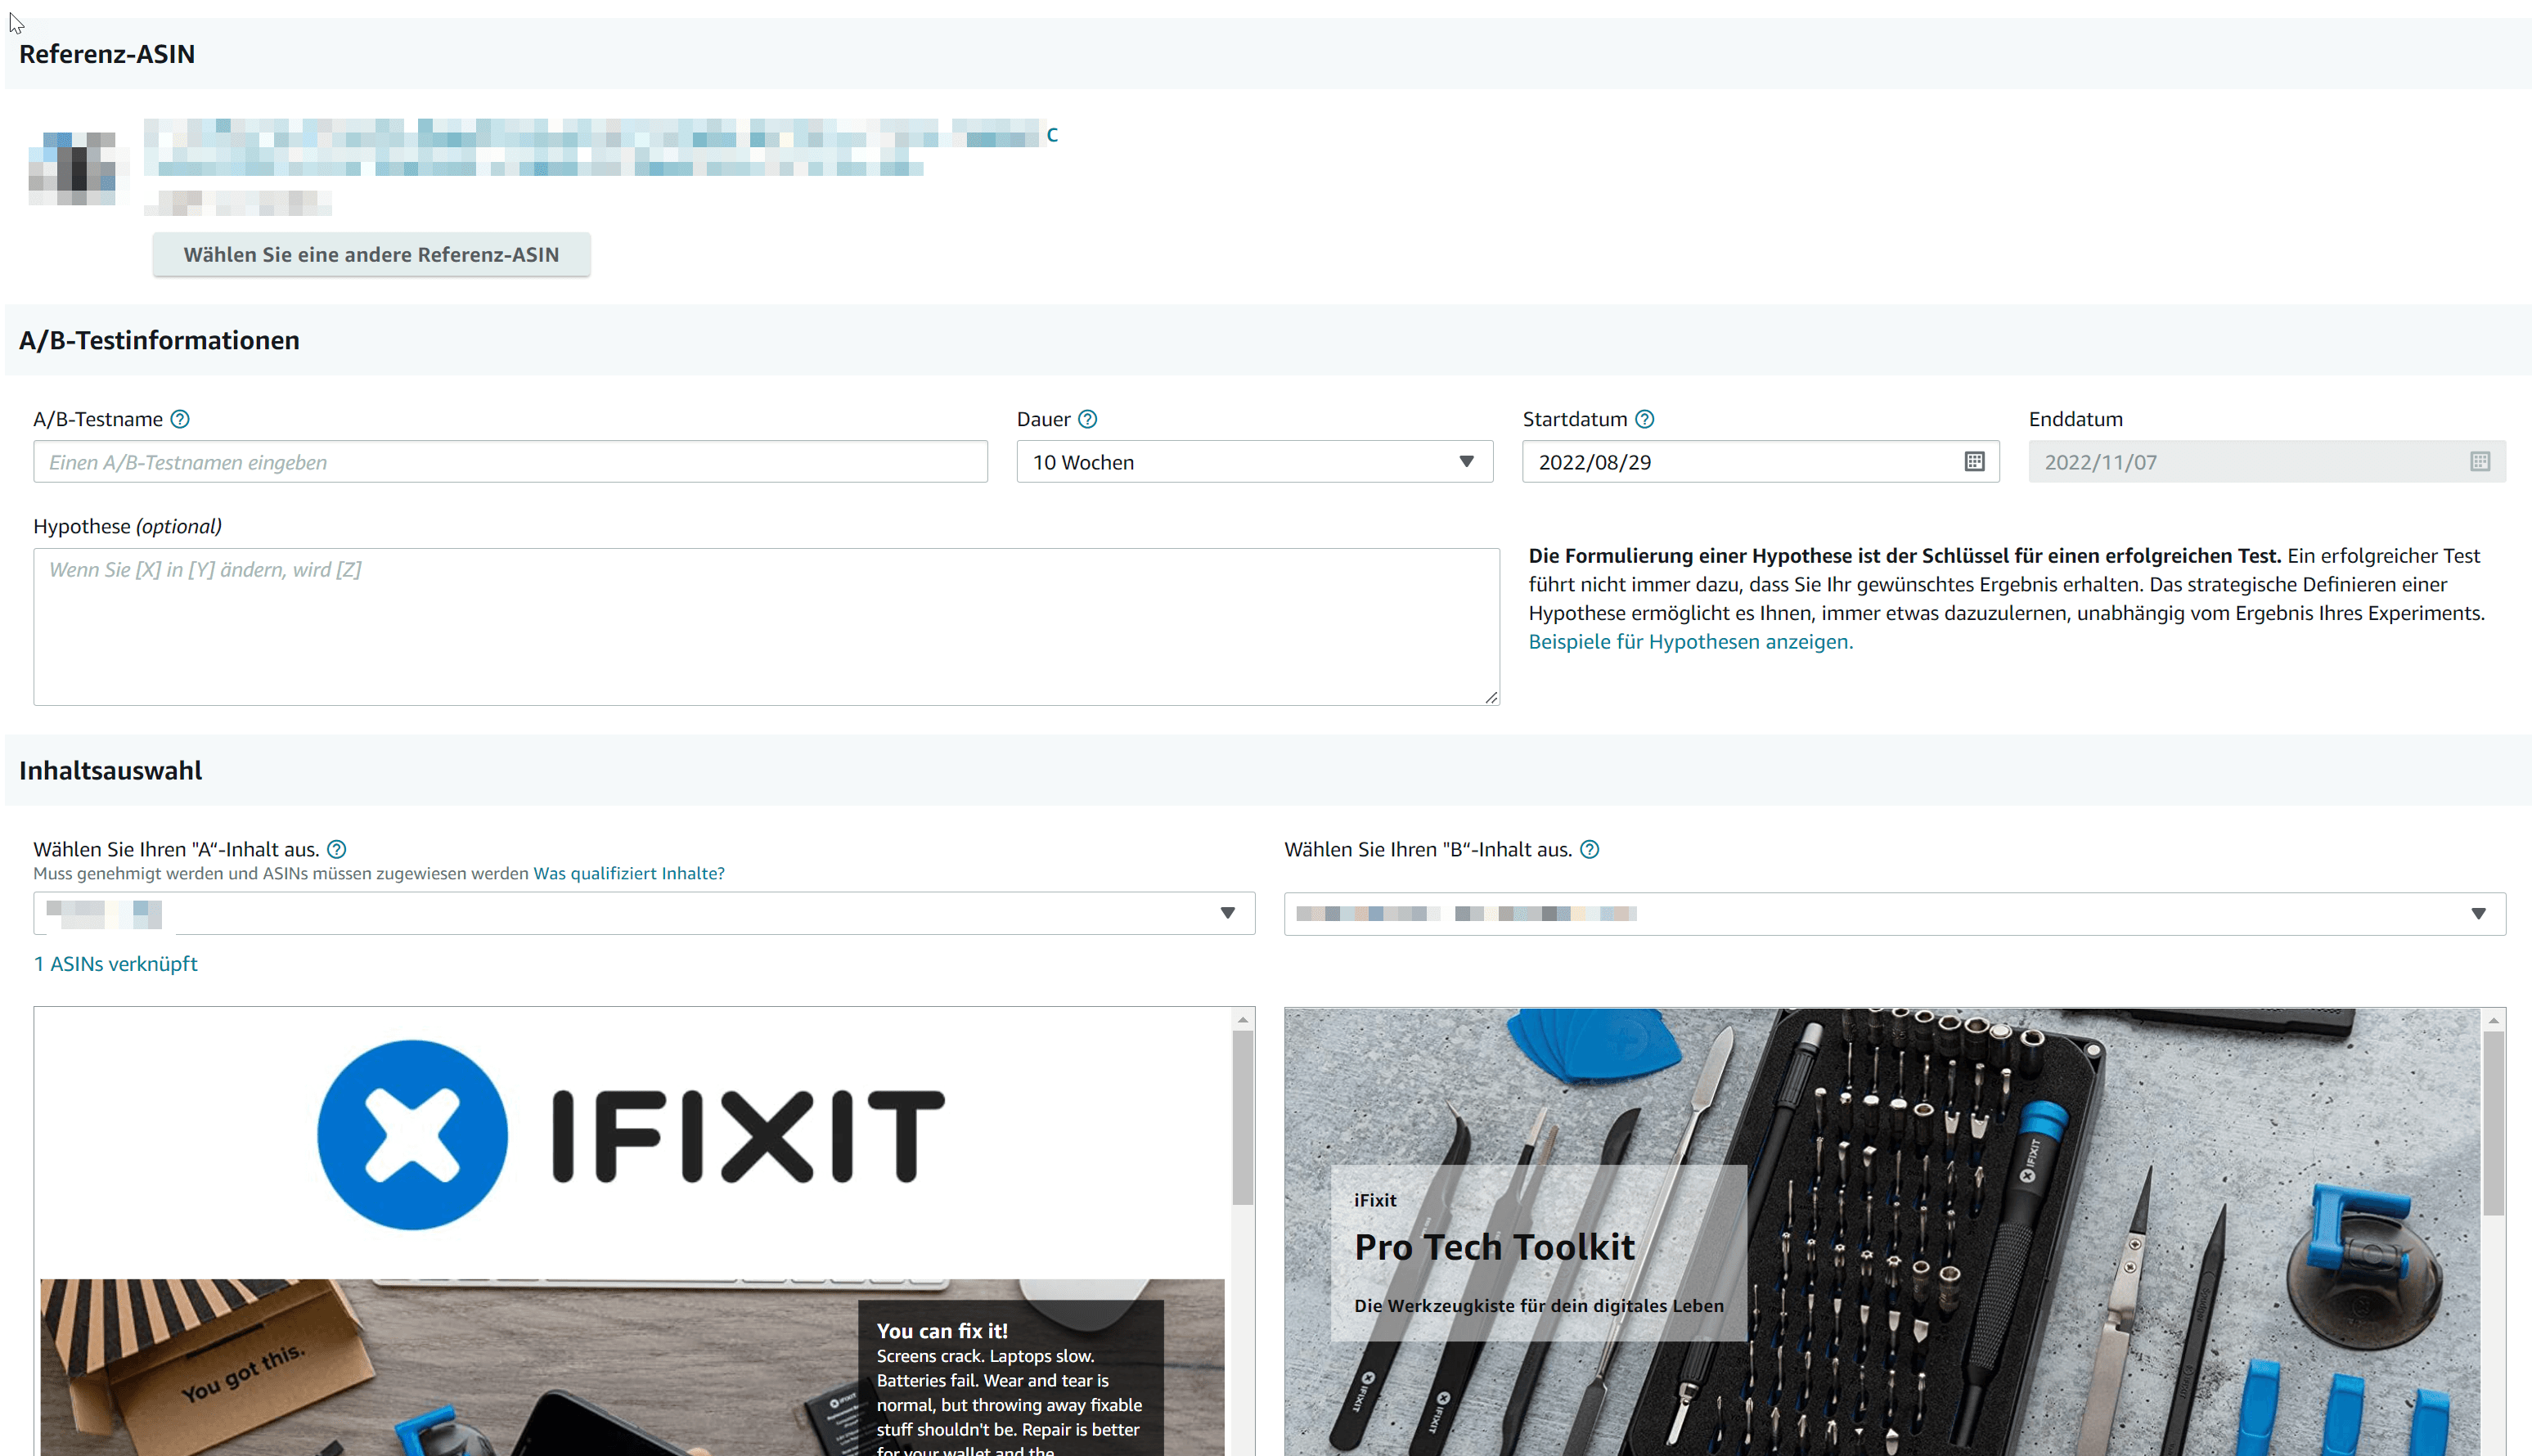This screenshot has width=2532, height=1456.
Task: Click scrollbar thumb in B content preview
Action: coord(2494,1123)
